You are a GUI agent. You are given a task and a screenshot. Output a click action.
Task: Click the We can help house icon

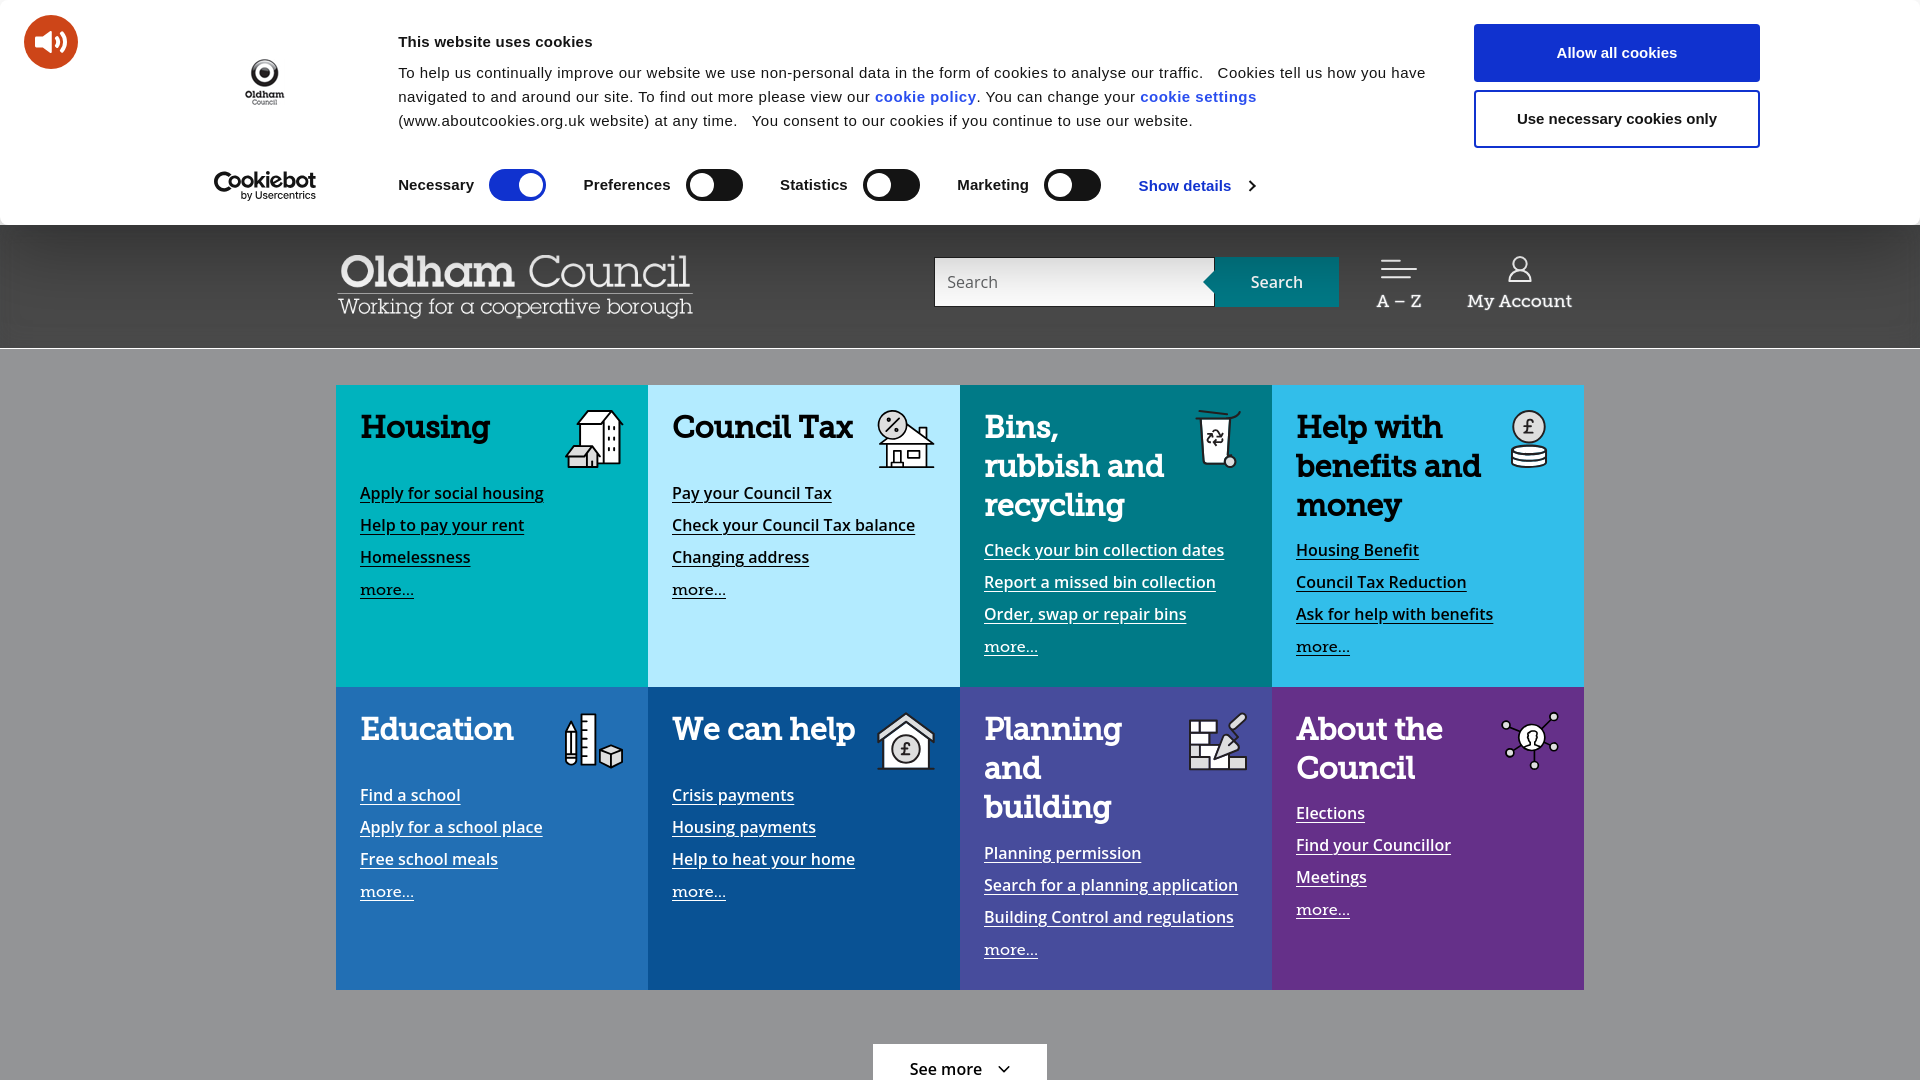(906, 741)
